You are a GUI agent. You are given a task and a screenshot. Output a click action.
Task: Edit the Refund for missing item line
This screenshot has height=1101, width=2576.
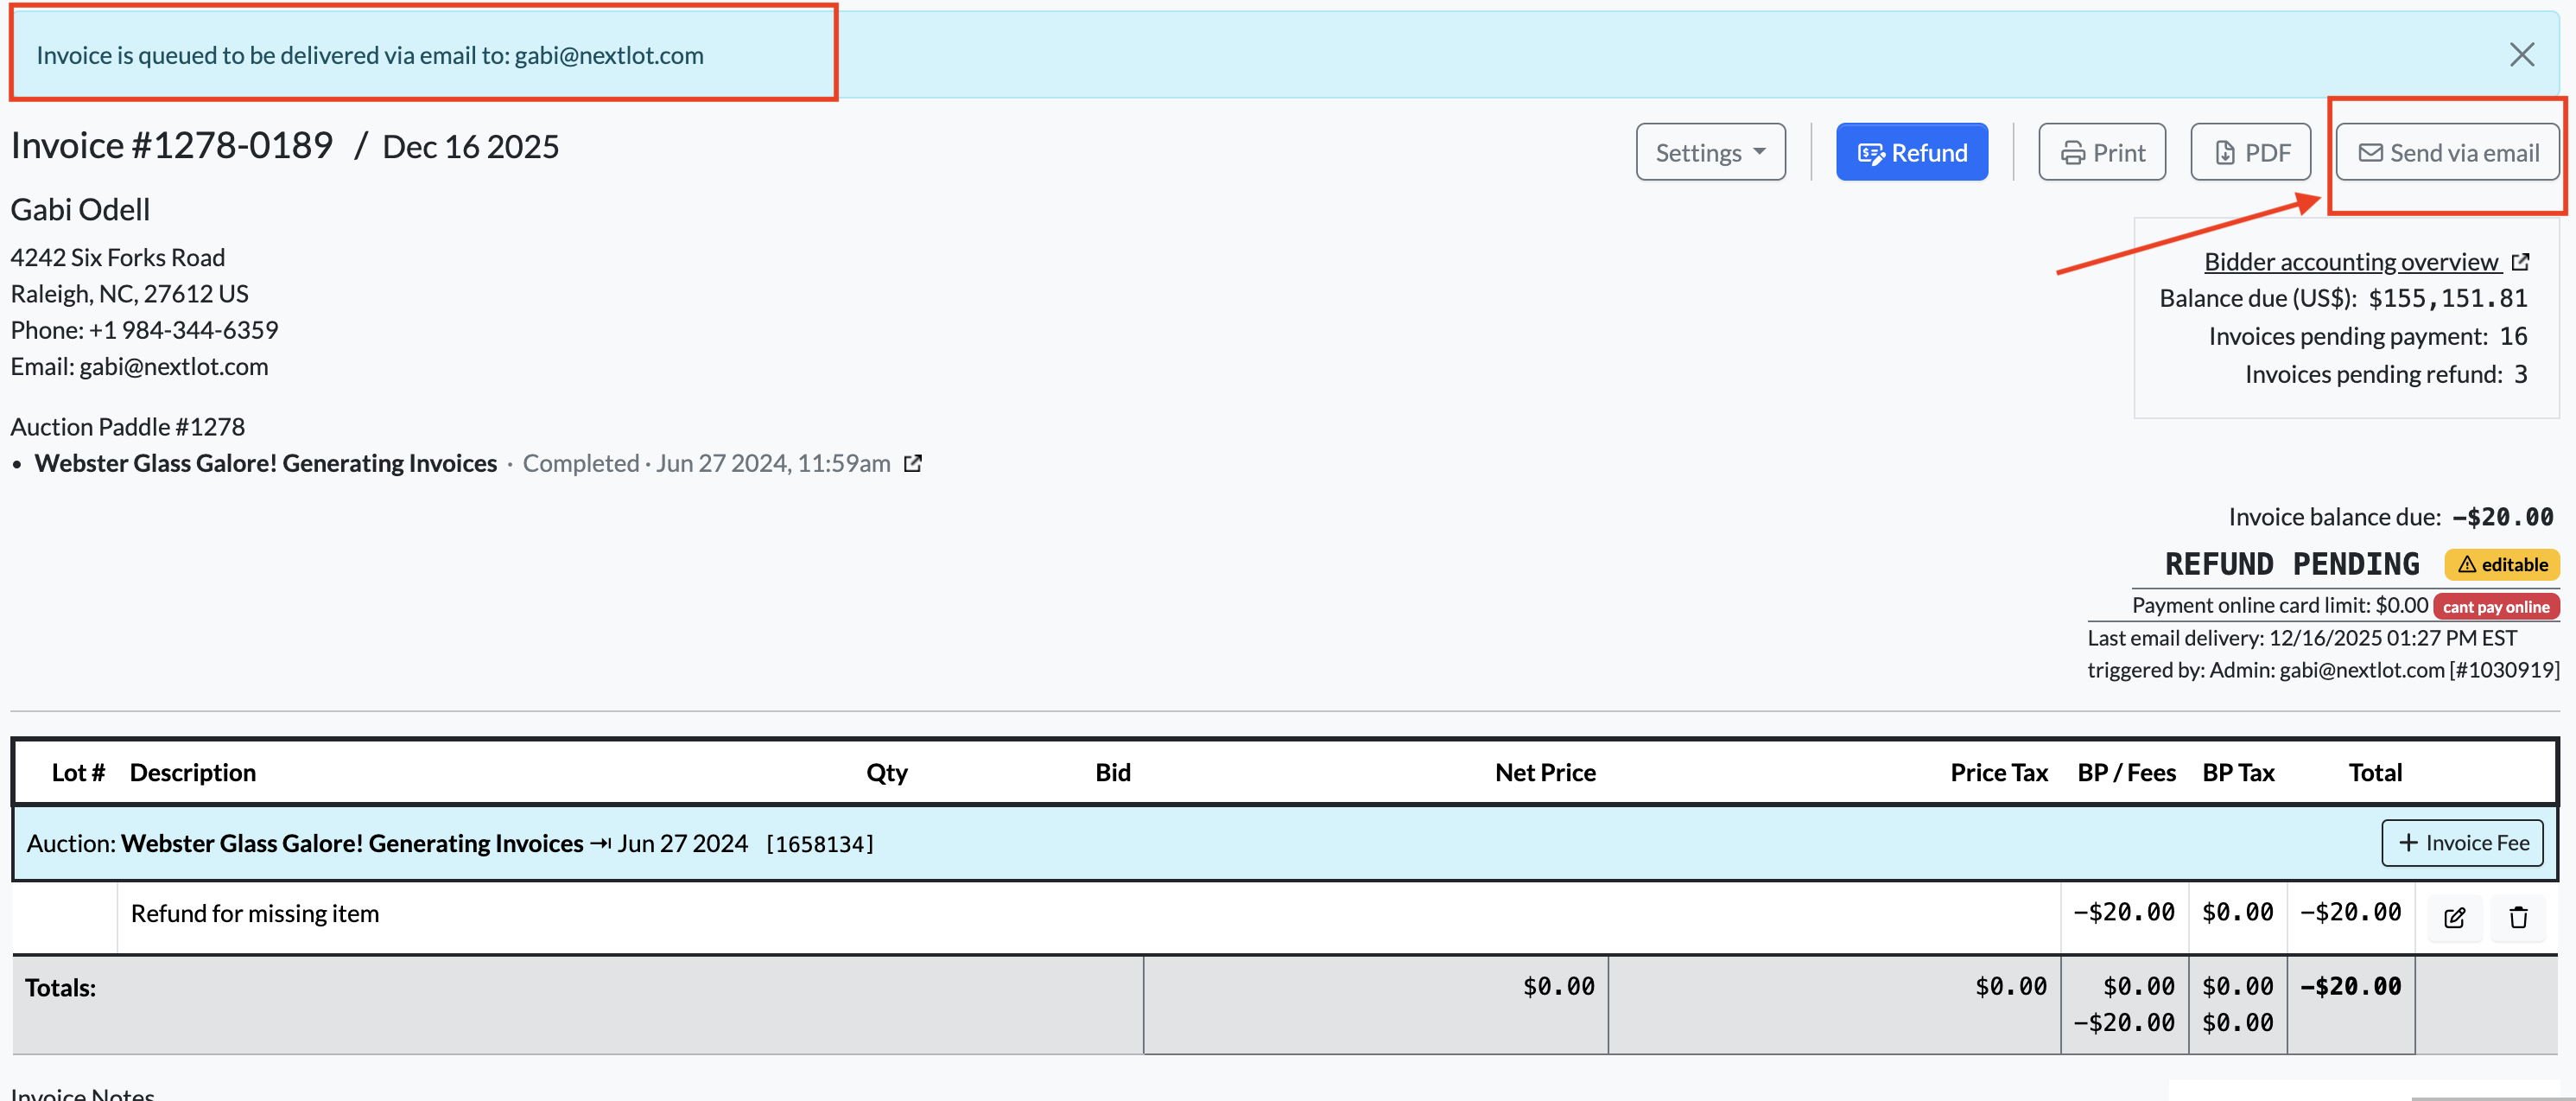2454,917
